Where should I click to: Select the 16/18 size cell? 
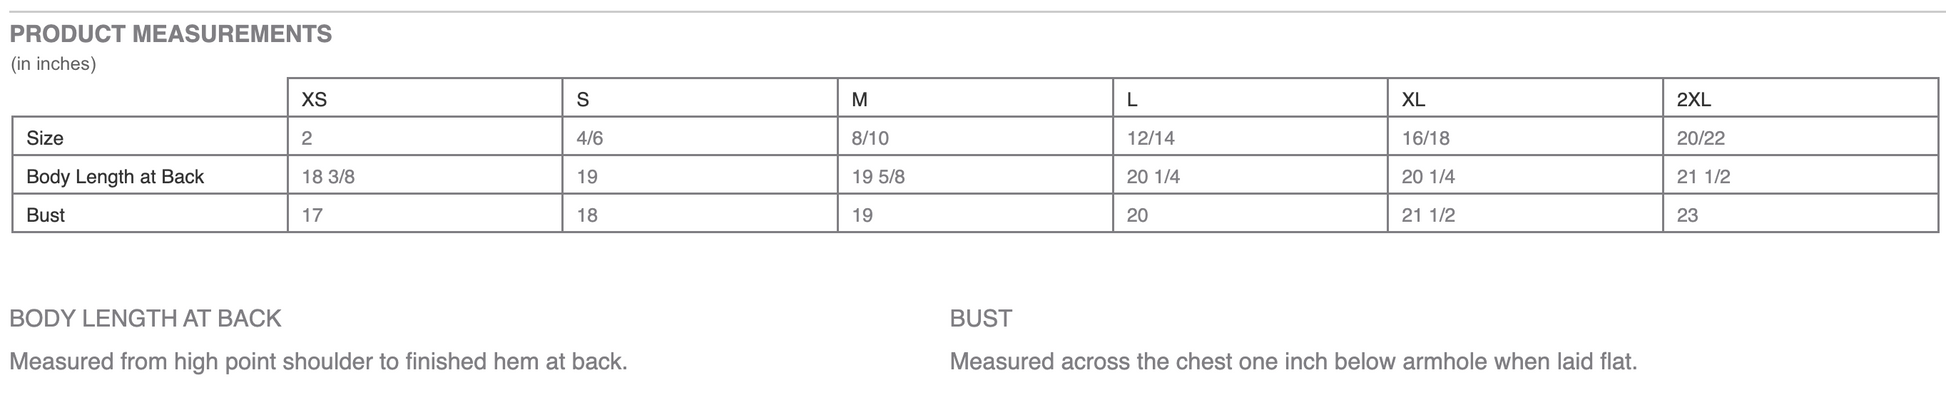tap(1425, 139)
